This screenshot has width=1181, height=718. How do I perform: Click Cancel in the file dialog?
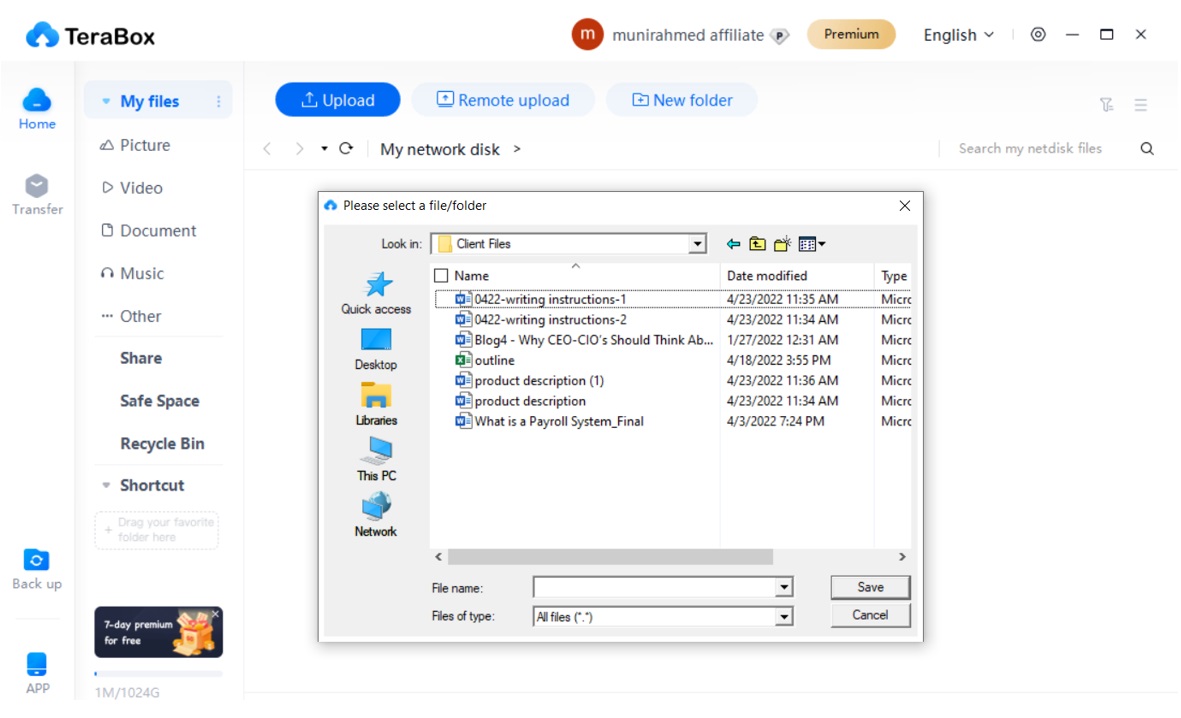pos(870,615)
